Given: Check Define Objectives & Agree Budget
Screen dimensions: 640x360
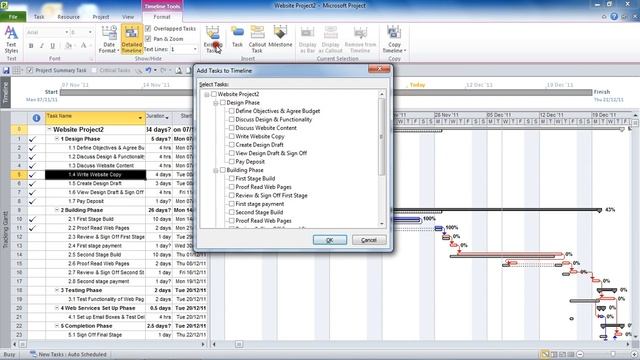Looking at the screenshot, I should coord(231,111).
